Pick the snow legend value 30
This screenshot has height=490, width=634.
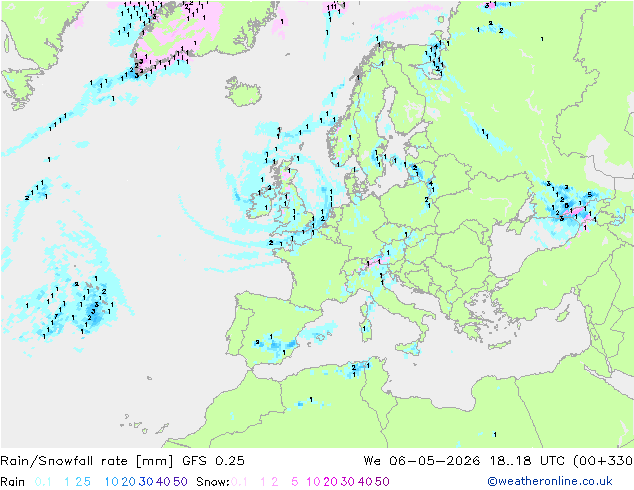pos(348,482)
